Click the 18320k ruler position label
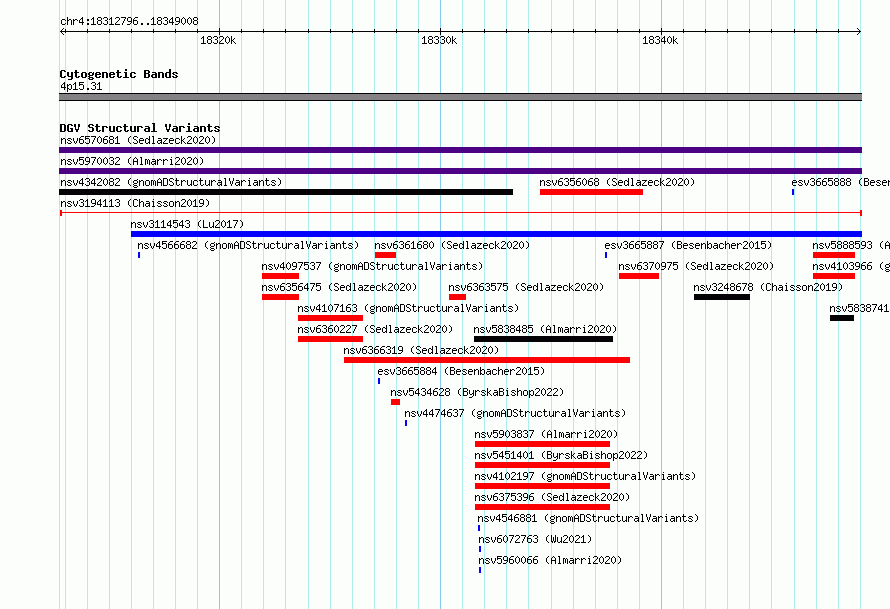Image resolution: width=890 pixels, height=609 pixels. pos(218,40)
